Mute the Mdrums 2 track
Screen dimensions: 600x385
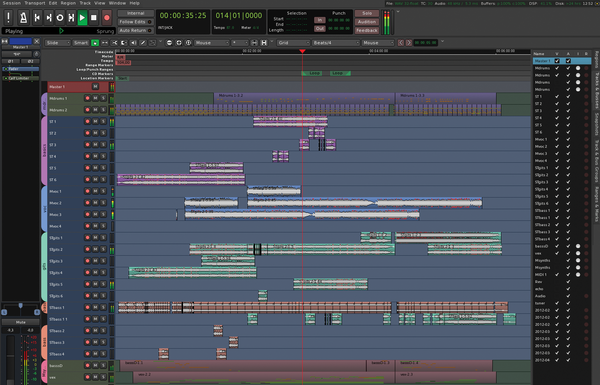tap(95, 110)
